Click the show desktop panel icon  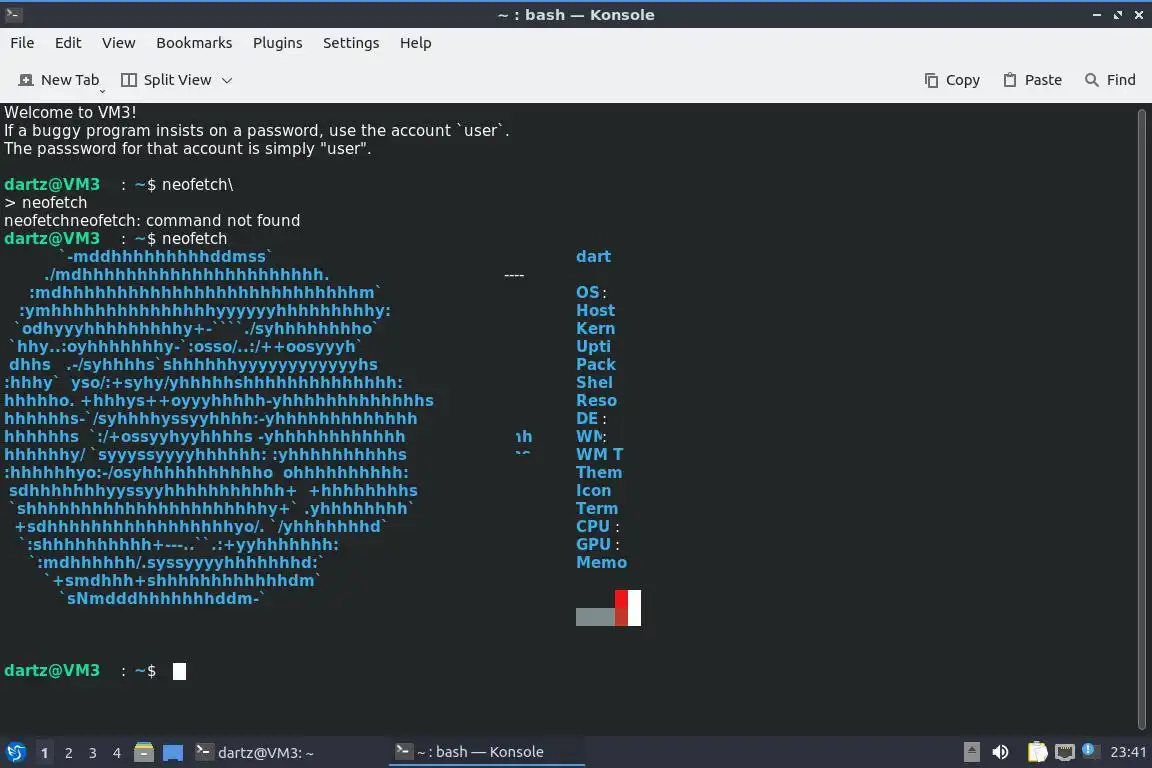pos(173,752)
